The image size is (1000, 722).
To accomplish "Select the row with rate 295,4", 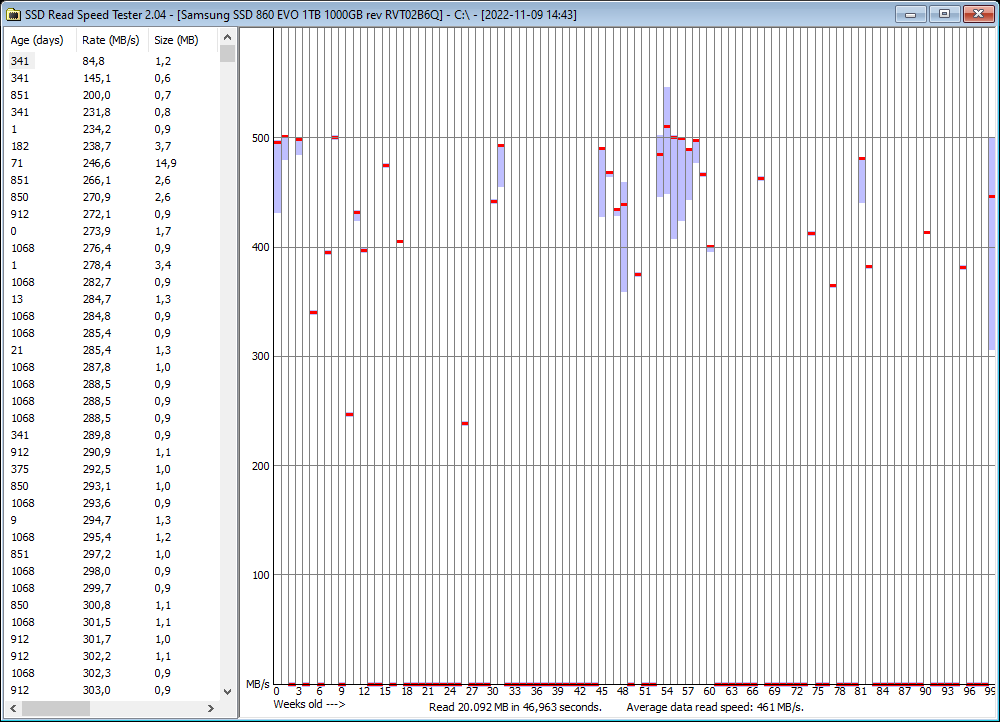I will click(112, 537).
